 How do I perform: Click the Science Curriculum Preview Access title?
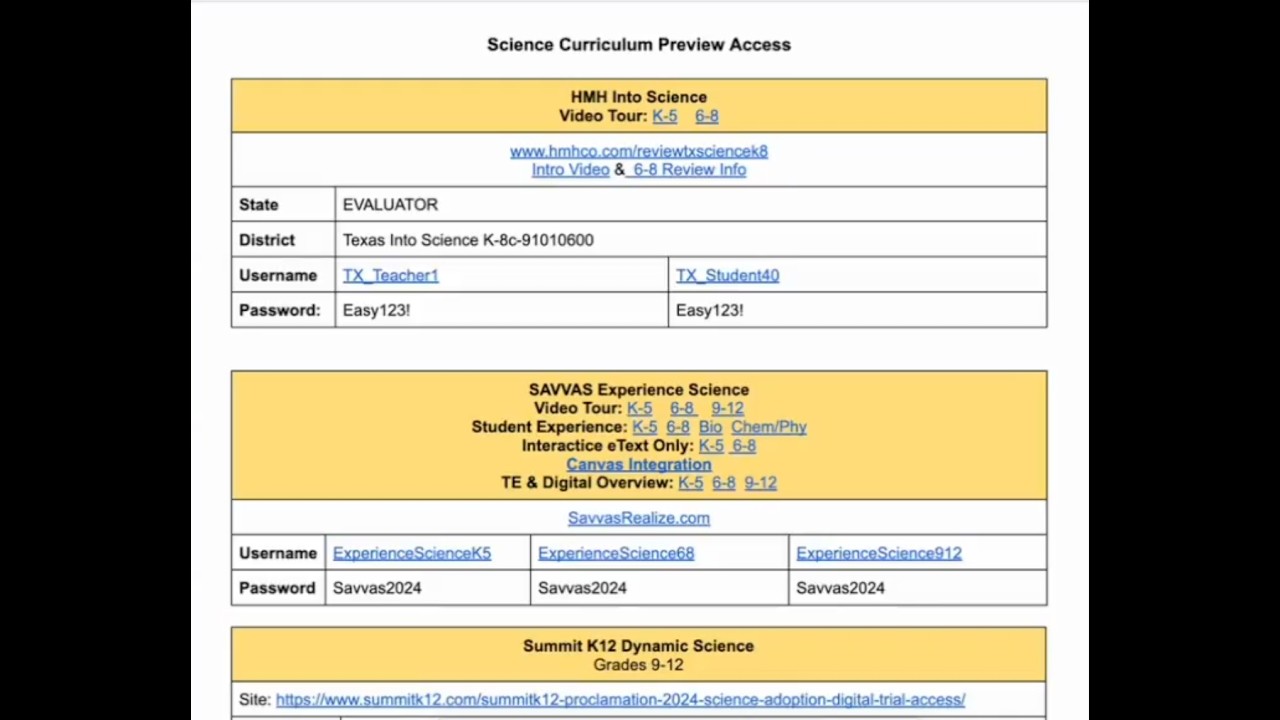tap(639, 44)
